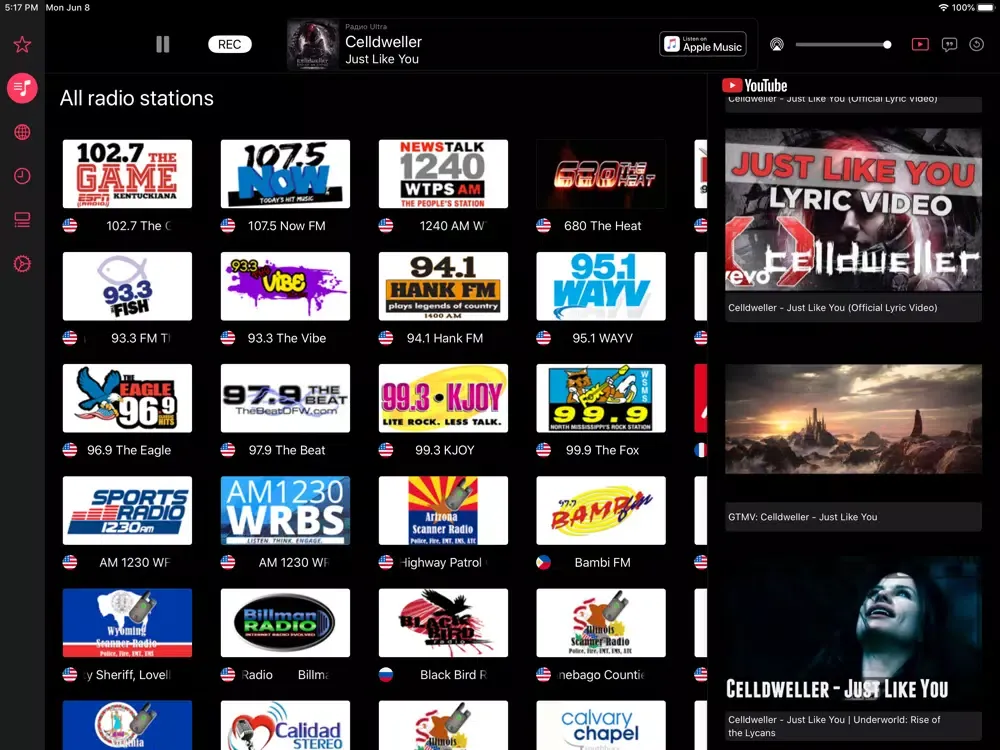Open the sleep timer icon
Image resolution: width=1000 pixels, height=750 pixels.
tap(976, 45)
